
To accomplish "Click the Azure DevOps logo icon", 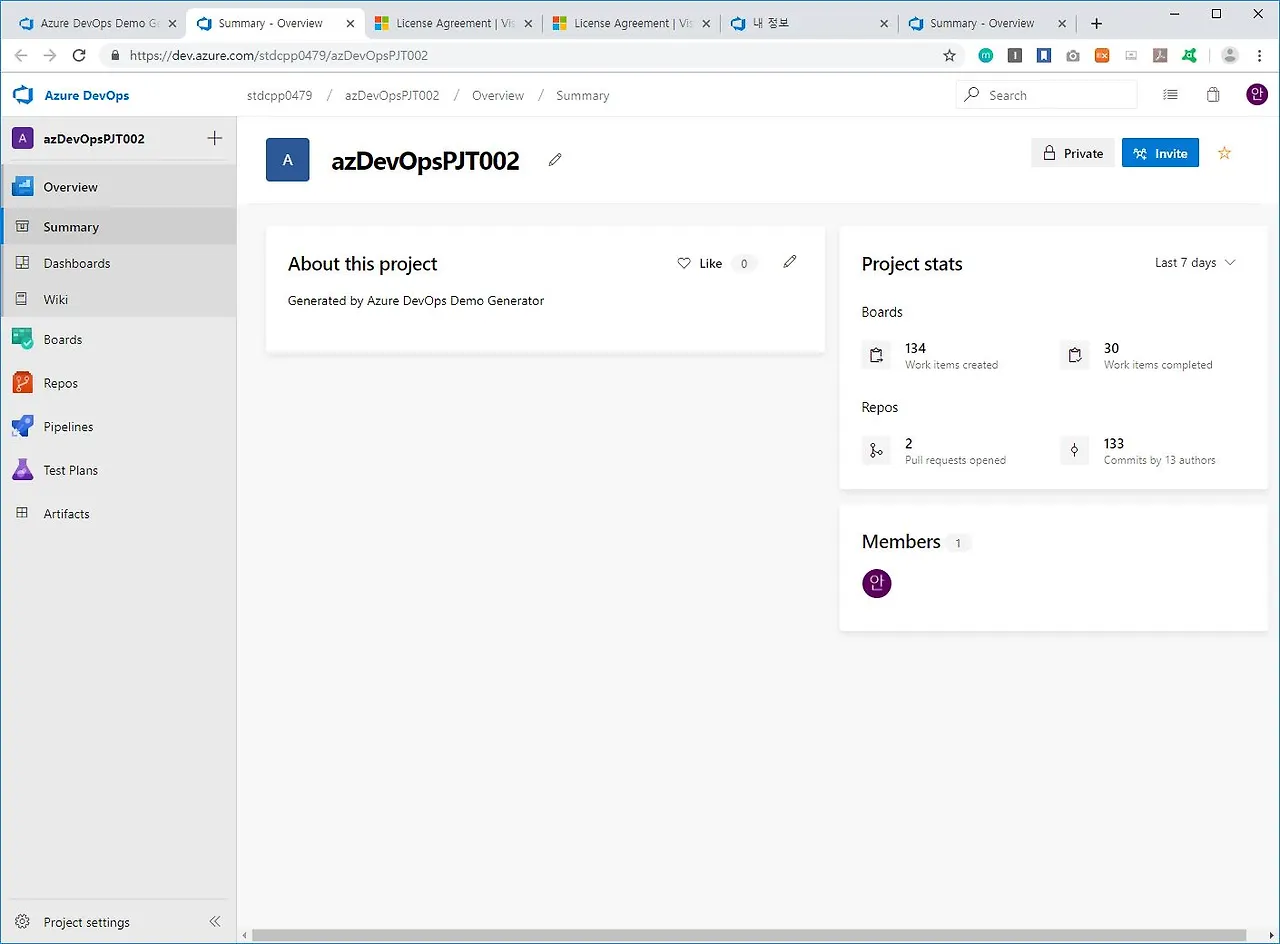I will 23,95.
